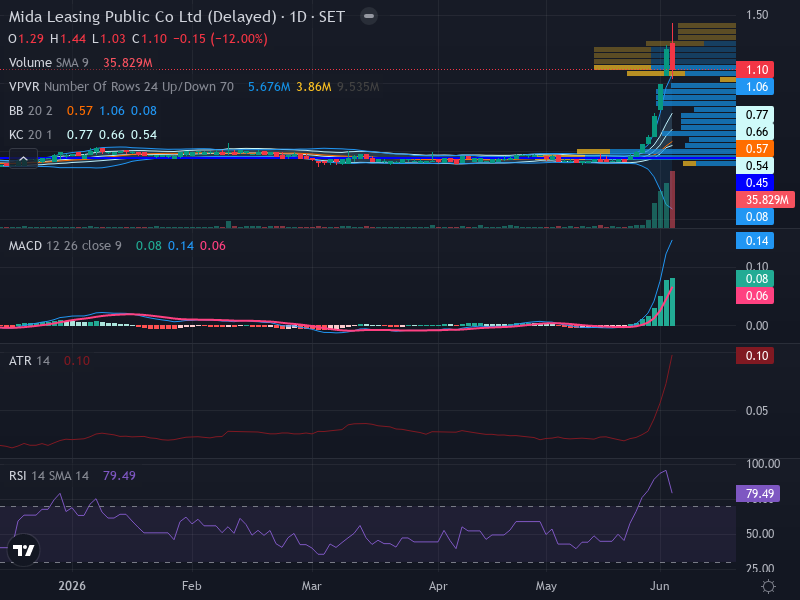Select Mida Leasing Public Co Ltd title

143,17
